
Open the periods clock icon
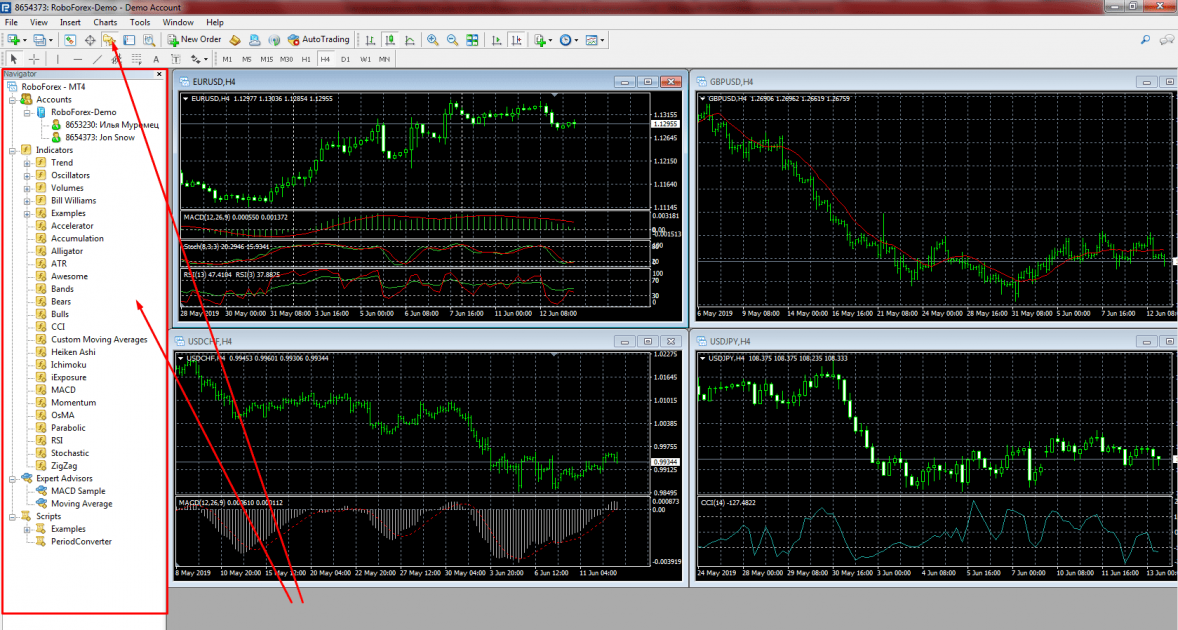566,40
